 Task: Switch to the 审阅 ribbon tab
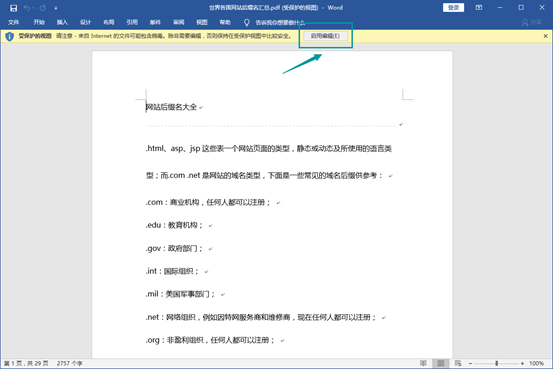pyautogui.click(x=178, y=22)
